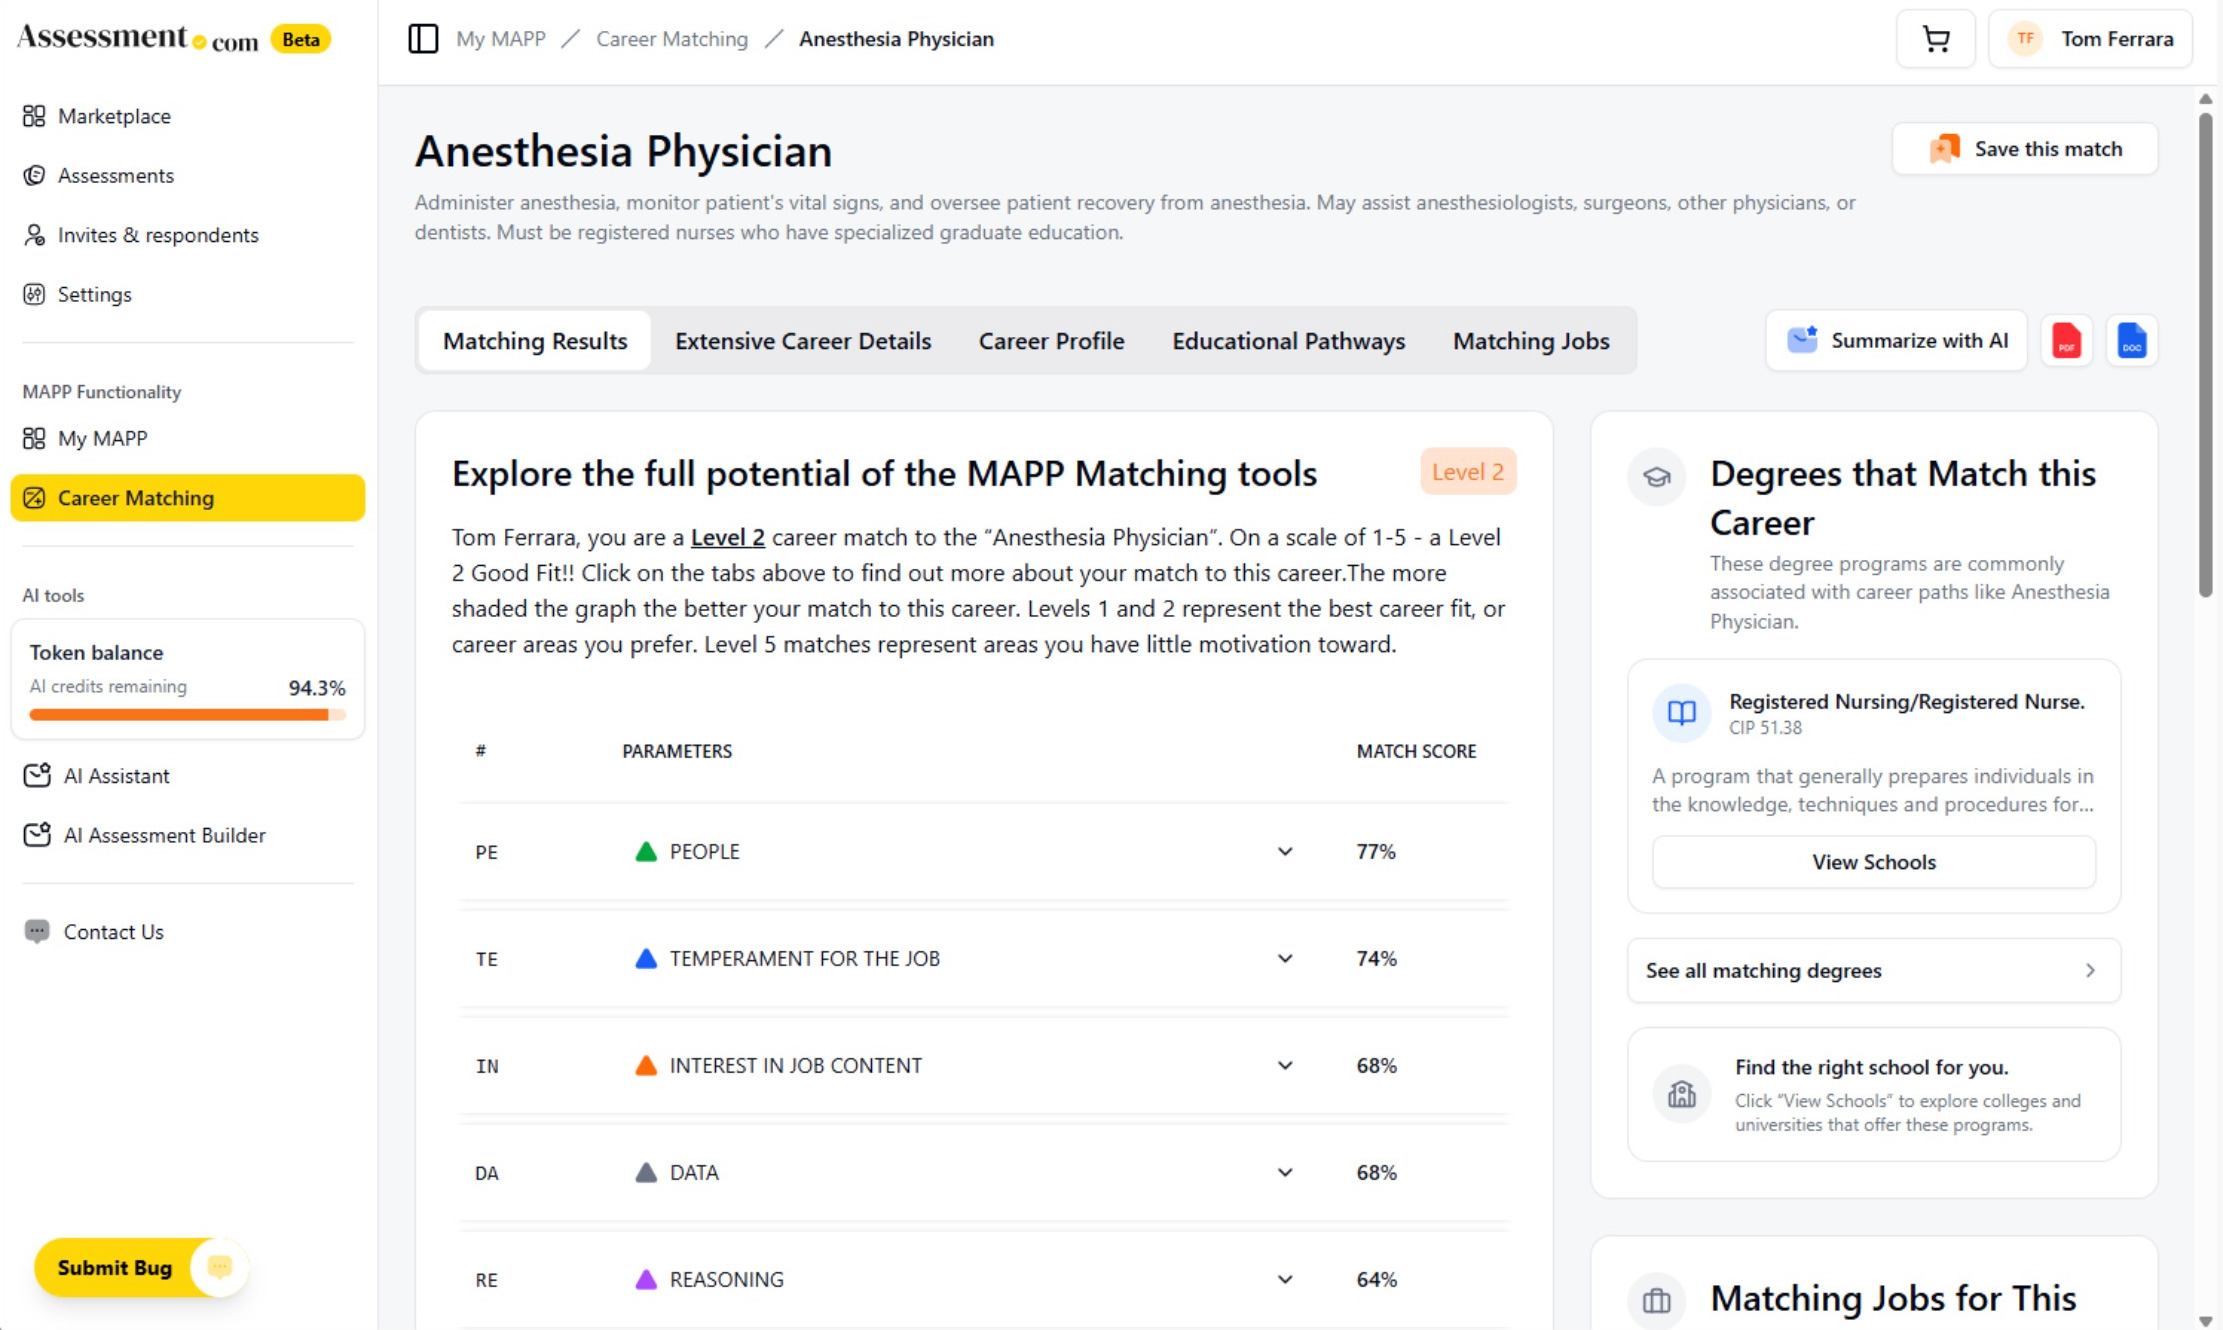This screenshot has width=2223, height=1330.
Task: Click the book icon for Registered Nursing
Action: click(x=1682, y=712)
